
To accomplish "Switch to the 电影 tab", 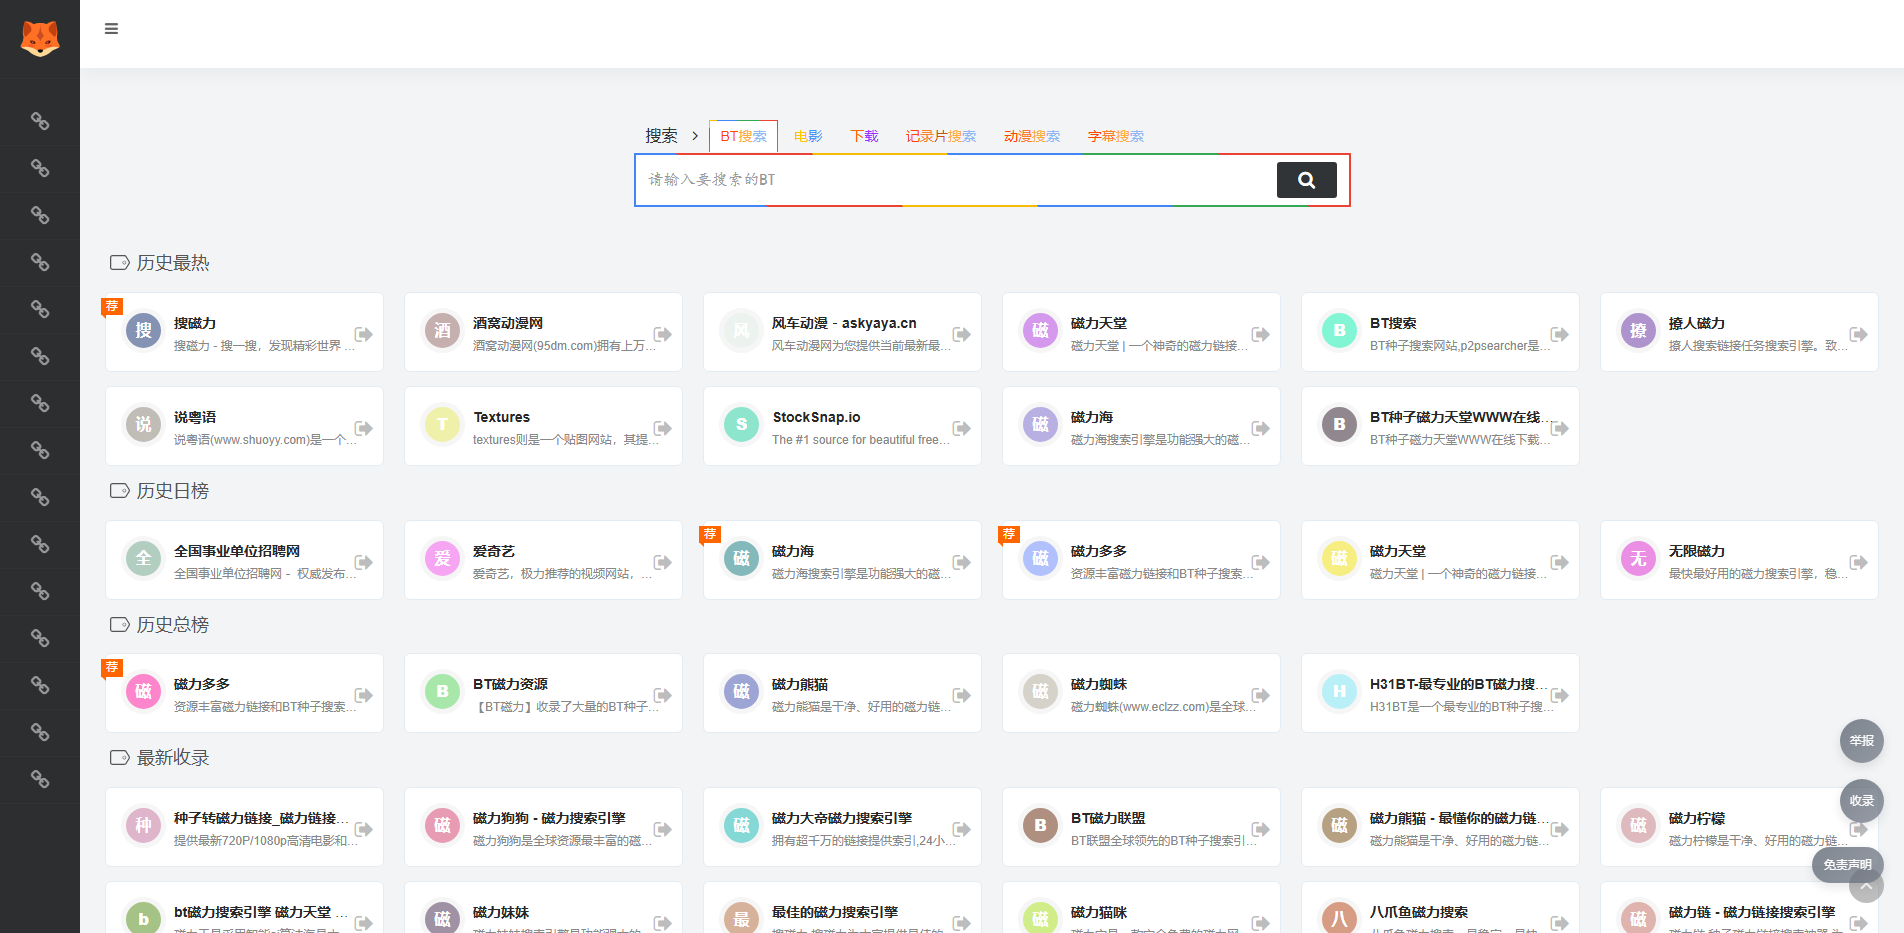I will [807, 136].
